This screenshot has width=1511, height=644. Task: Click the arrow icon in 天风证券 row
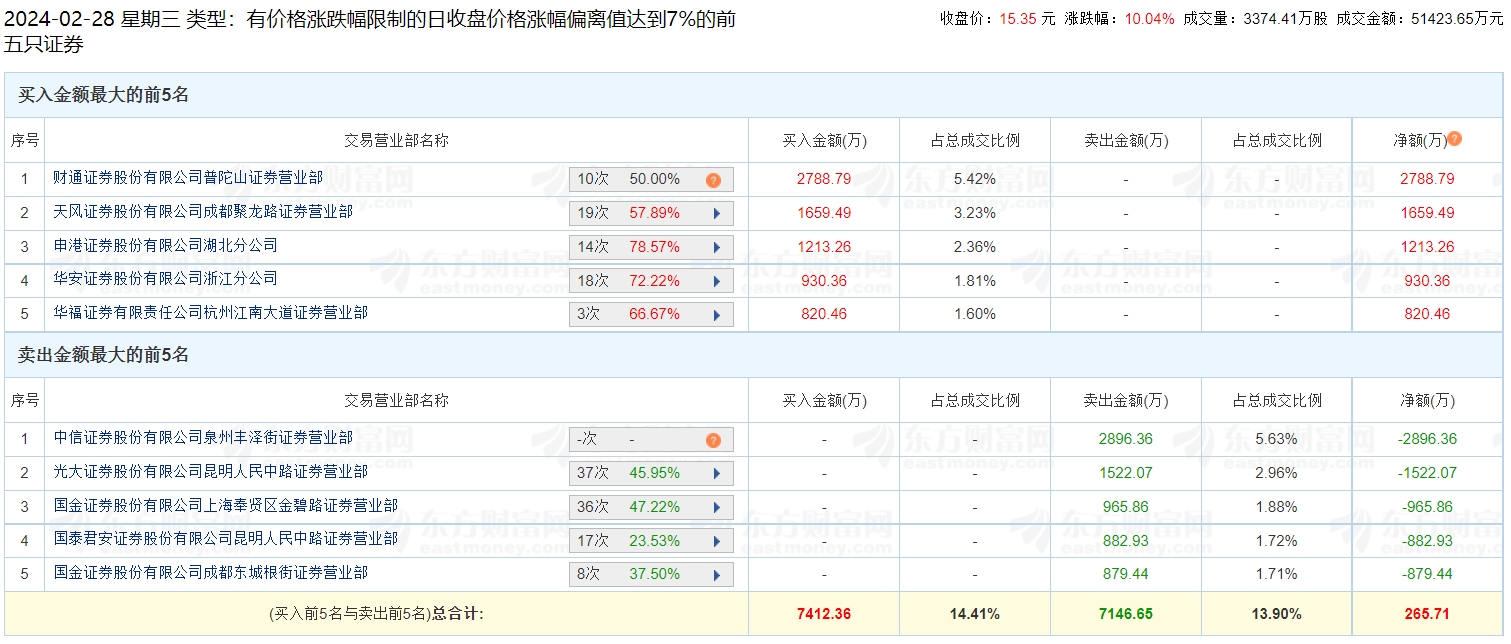point(716,213)
